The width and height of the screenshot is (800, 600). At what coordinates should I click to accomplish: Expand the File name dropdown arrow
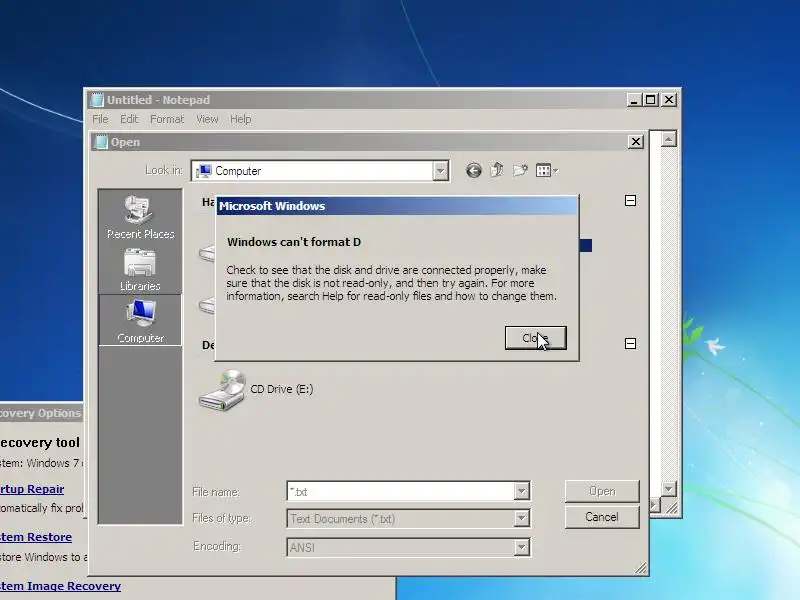point(521,492)
